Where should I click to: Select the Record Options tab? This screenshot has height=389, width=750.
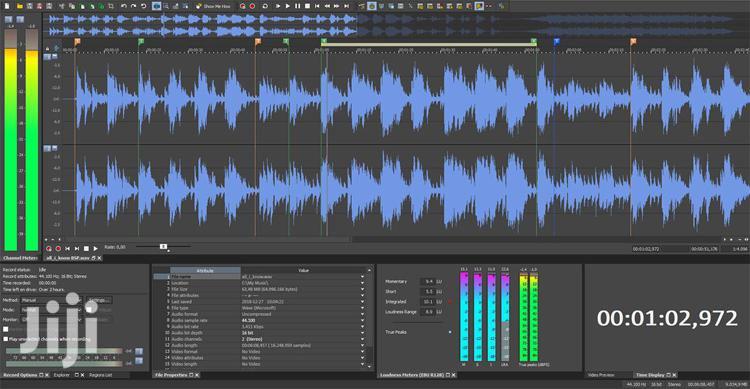[x=21, y=375]
